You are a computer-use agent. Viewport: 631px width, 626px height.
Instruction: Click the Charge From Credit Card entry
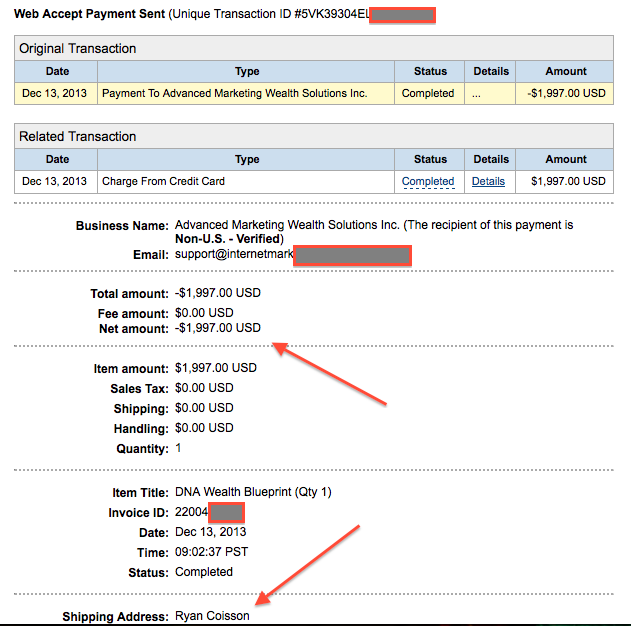tap(163, 181)
